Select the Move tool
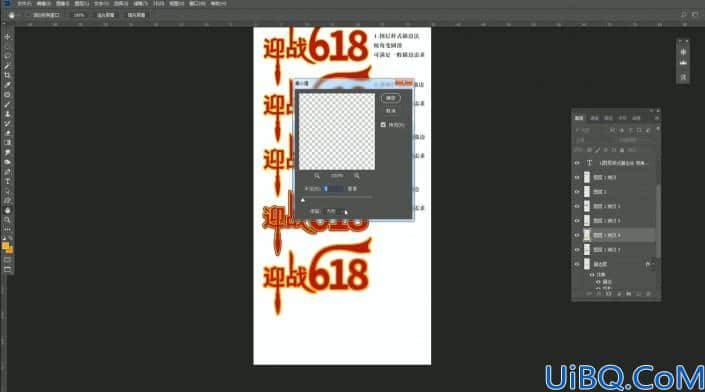Screen dimensions: 705x392 [x=7, y=36]
